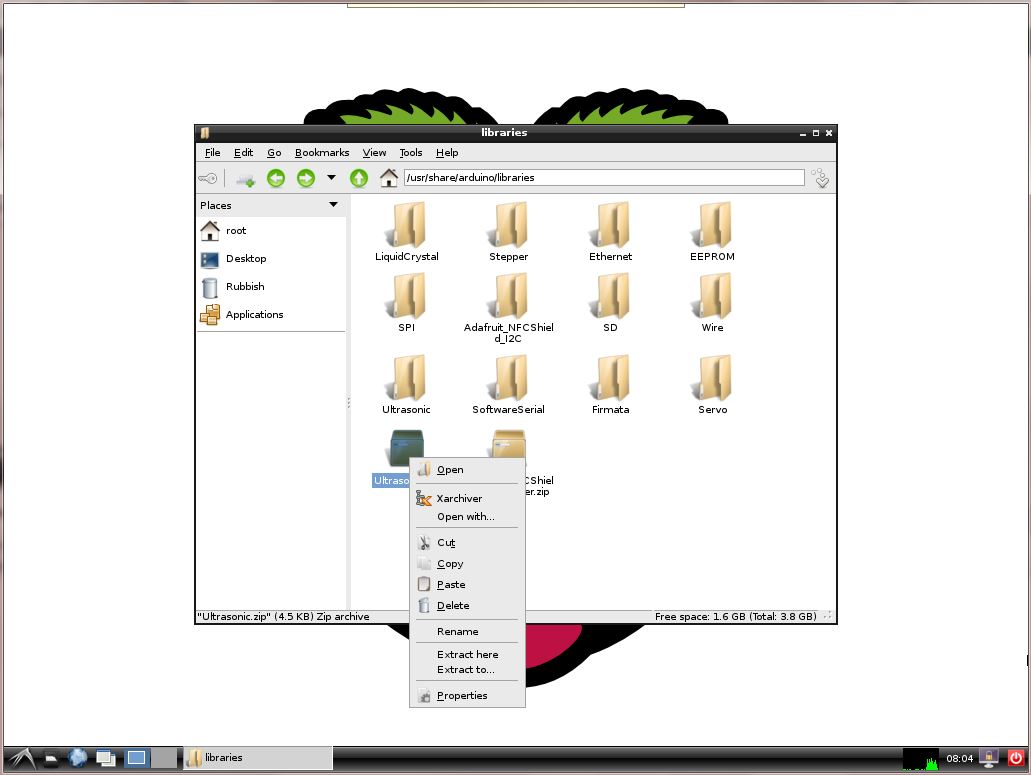This screenshot has width=1031, height=775.
Task: Open the LXDE start menu icon
Action: coord(22,759)
